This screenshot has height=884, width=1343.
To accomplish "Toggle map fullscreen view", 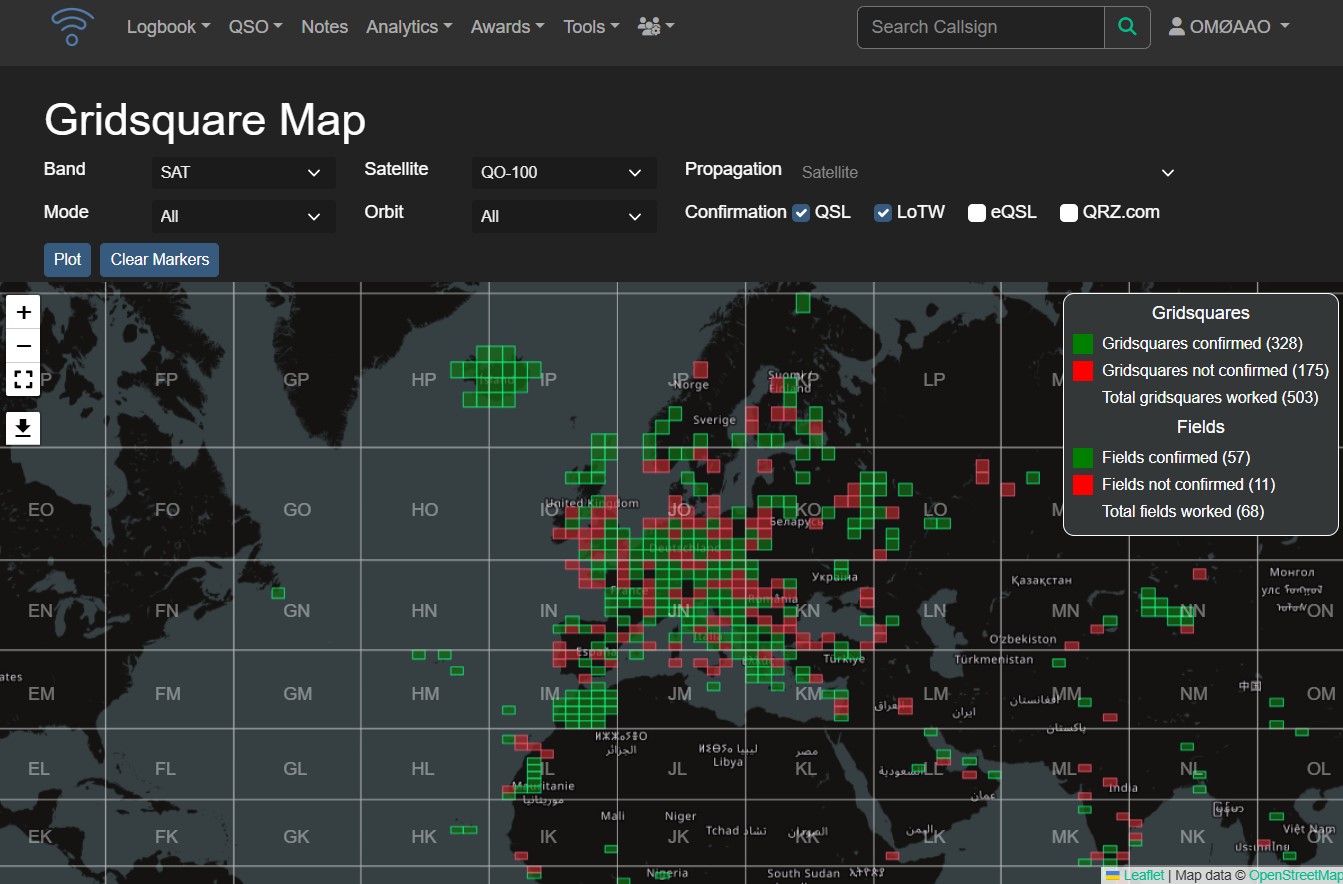I will pos(24,379).
